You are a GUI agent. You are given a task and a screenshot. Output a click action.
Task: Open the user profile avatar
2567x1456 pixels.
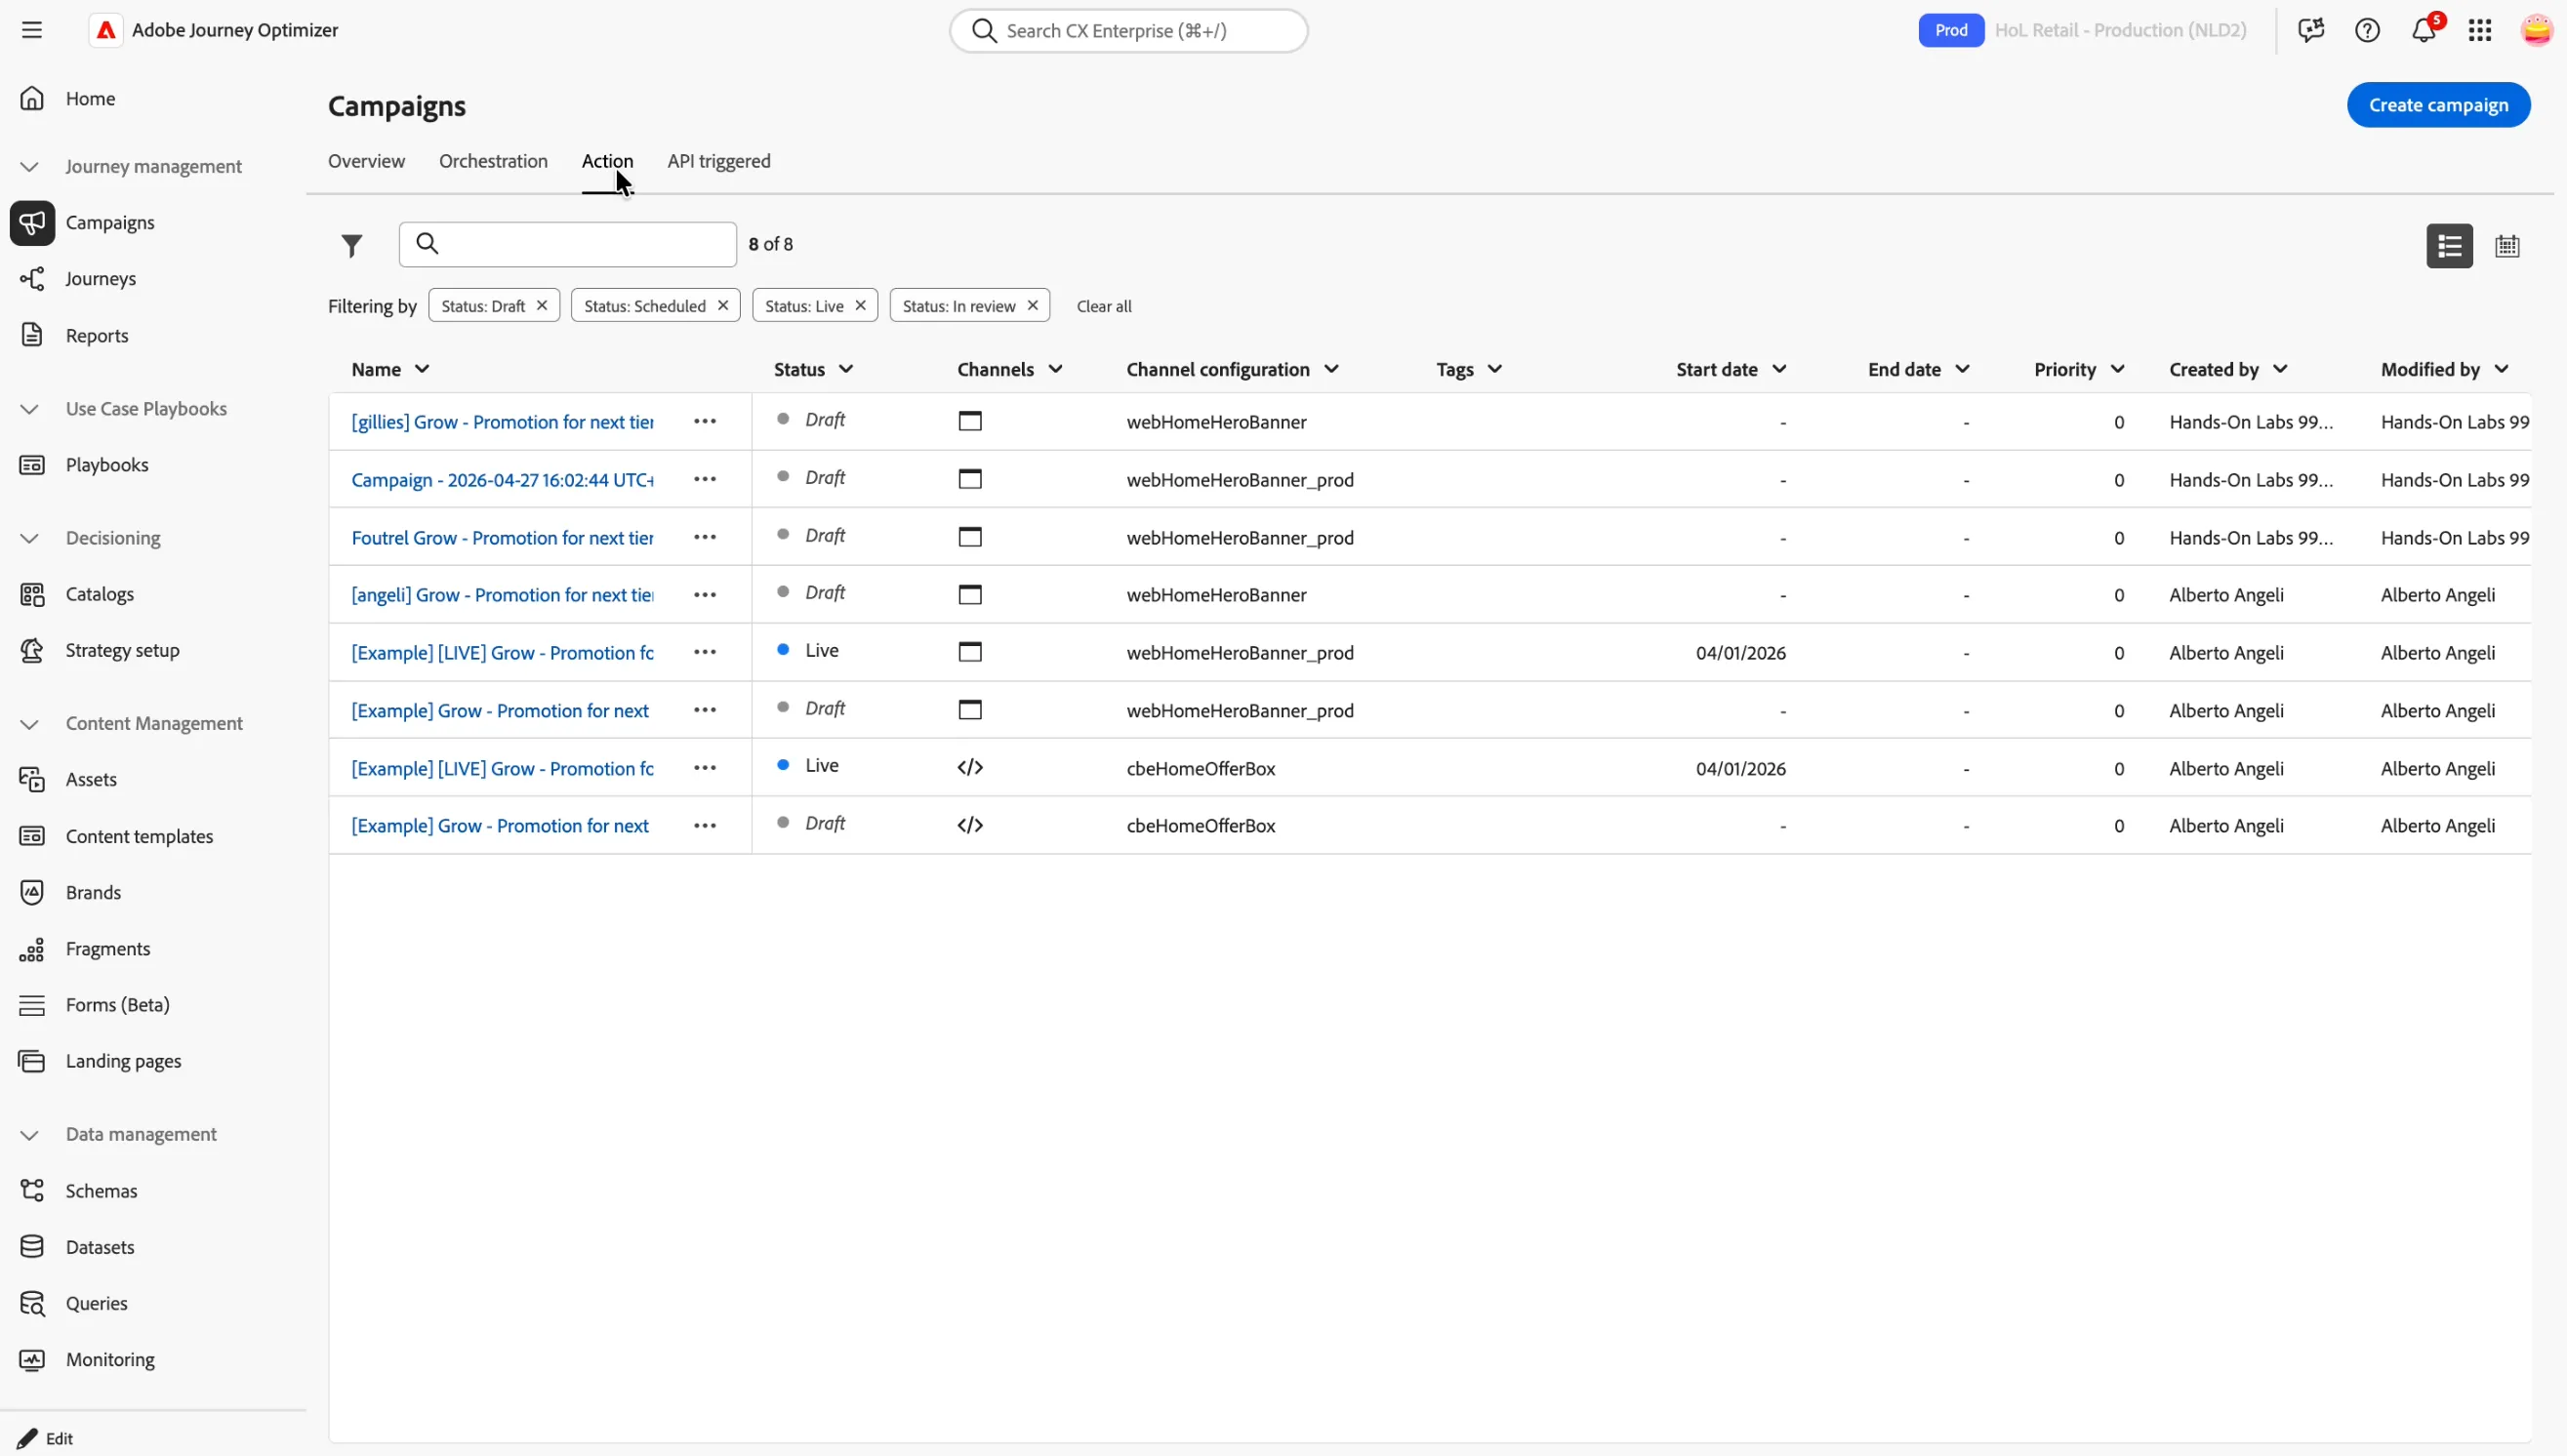click(x=2537, y=30)
